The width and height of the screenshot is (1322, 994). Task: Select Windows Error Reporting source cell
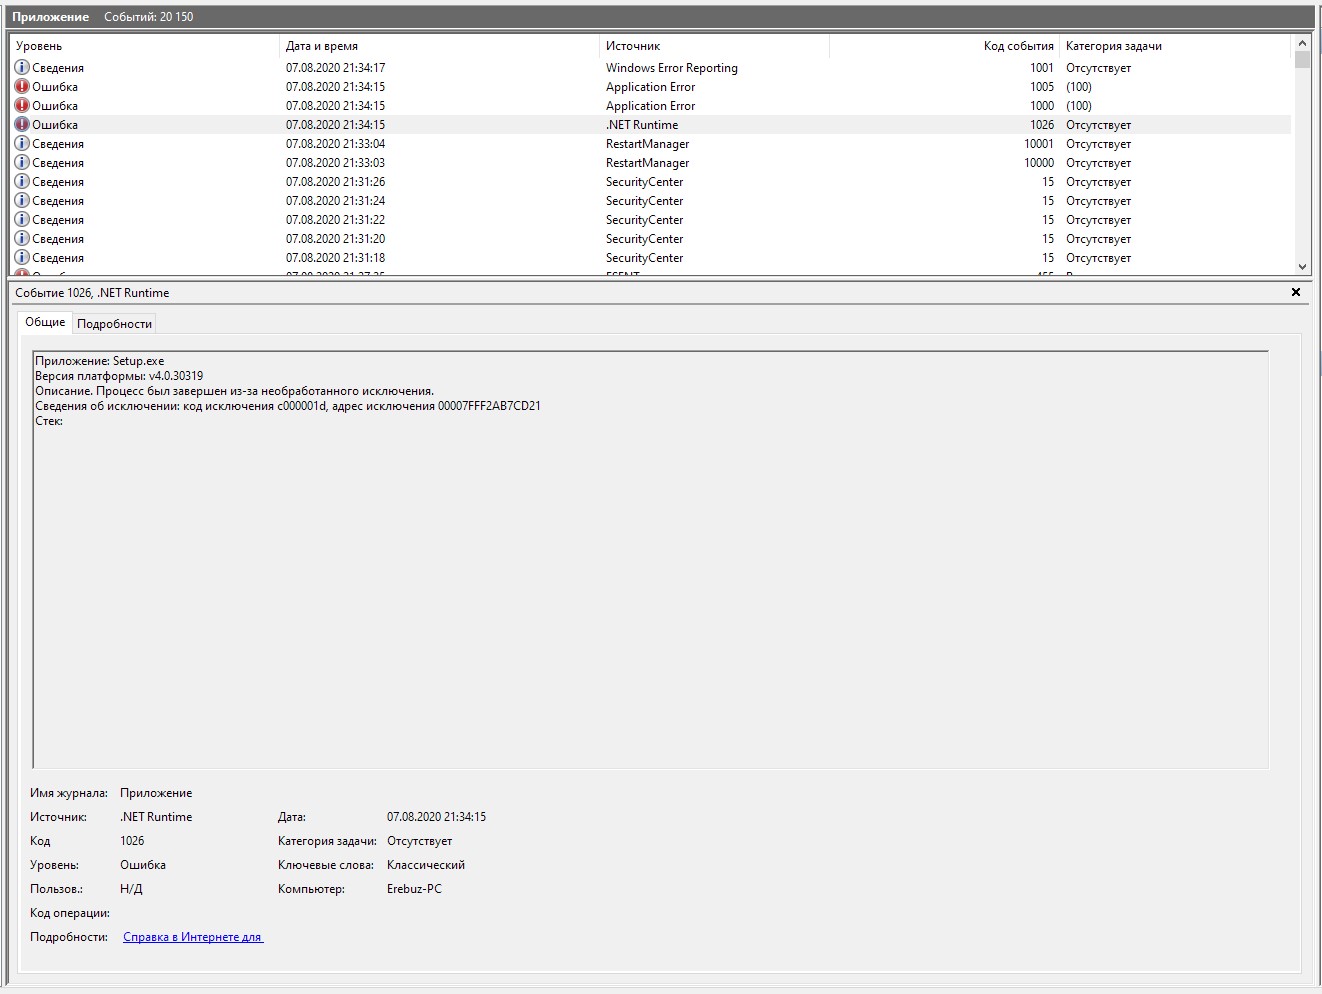point(672,68)
